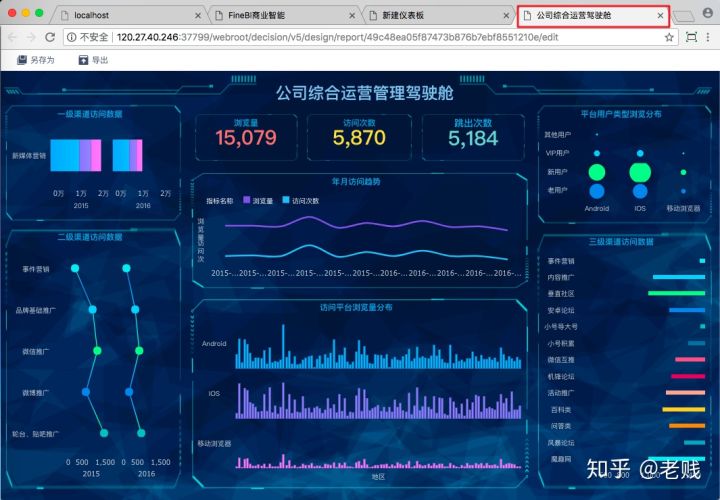Click the blue 访问次数 trend line
Screen dimensions: 720x500
coord(366,253)
